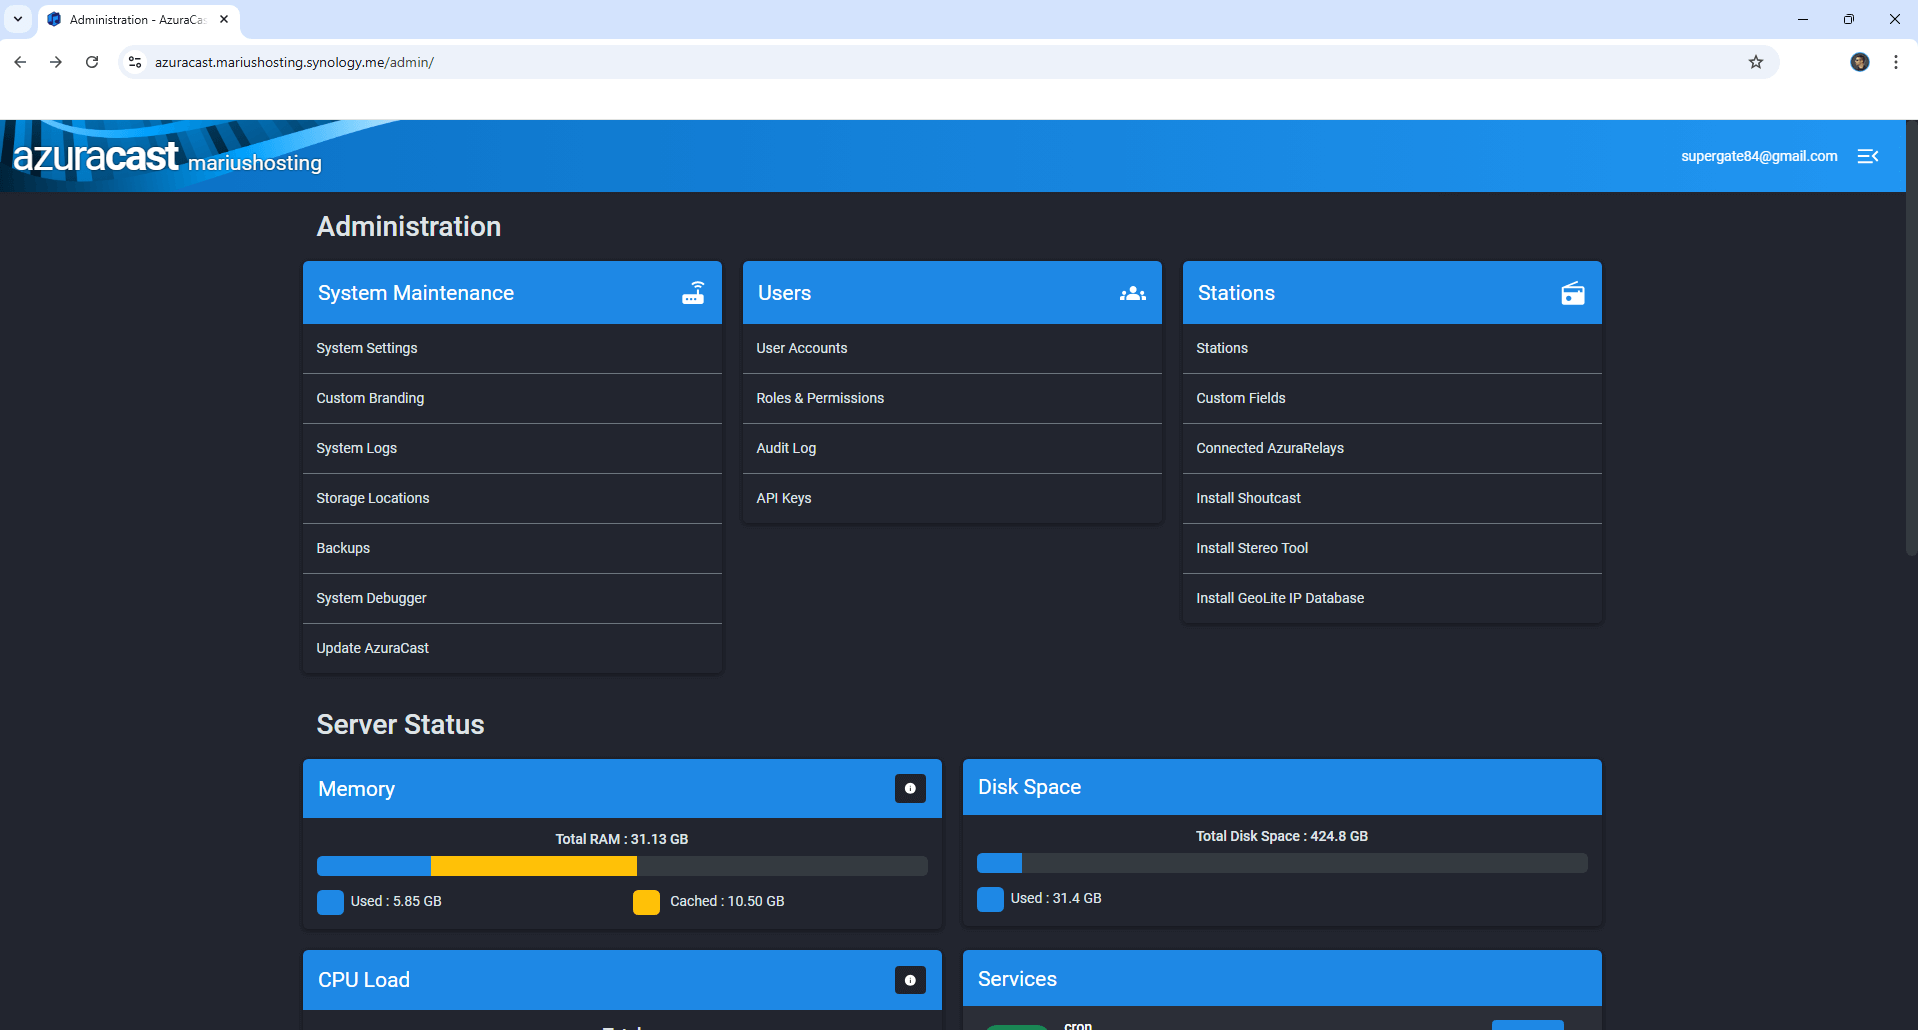Open the Memory info button
Screen dimensions: 1918x1030
point(910,788)
